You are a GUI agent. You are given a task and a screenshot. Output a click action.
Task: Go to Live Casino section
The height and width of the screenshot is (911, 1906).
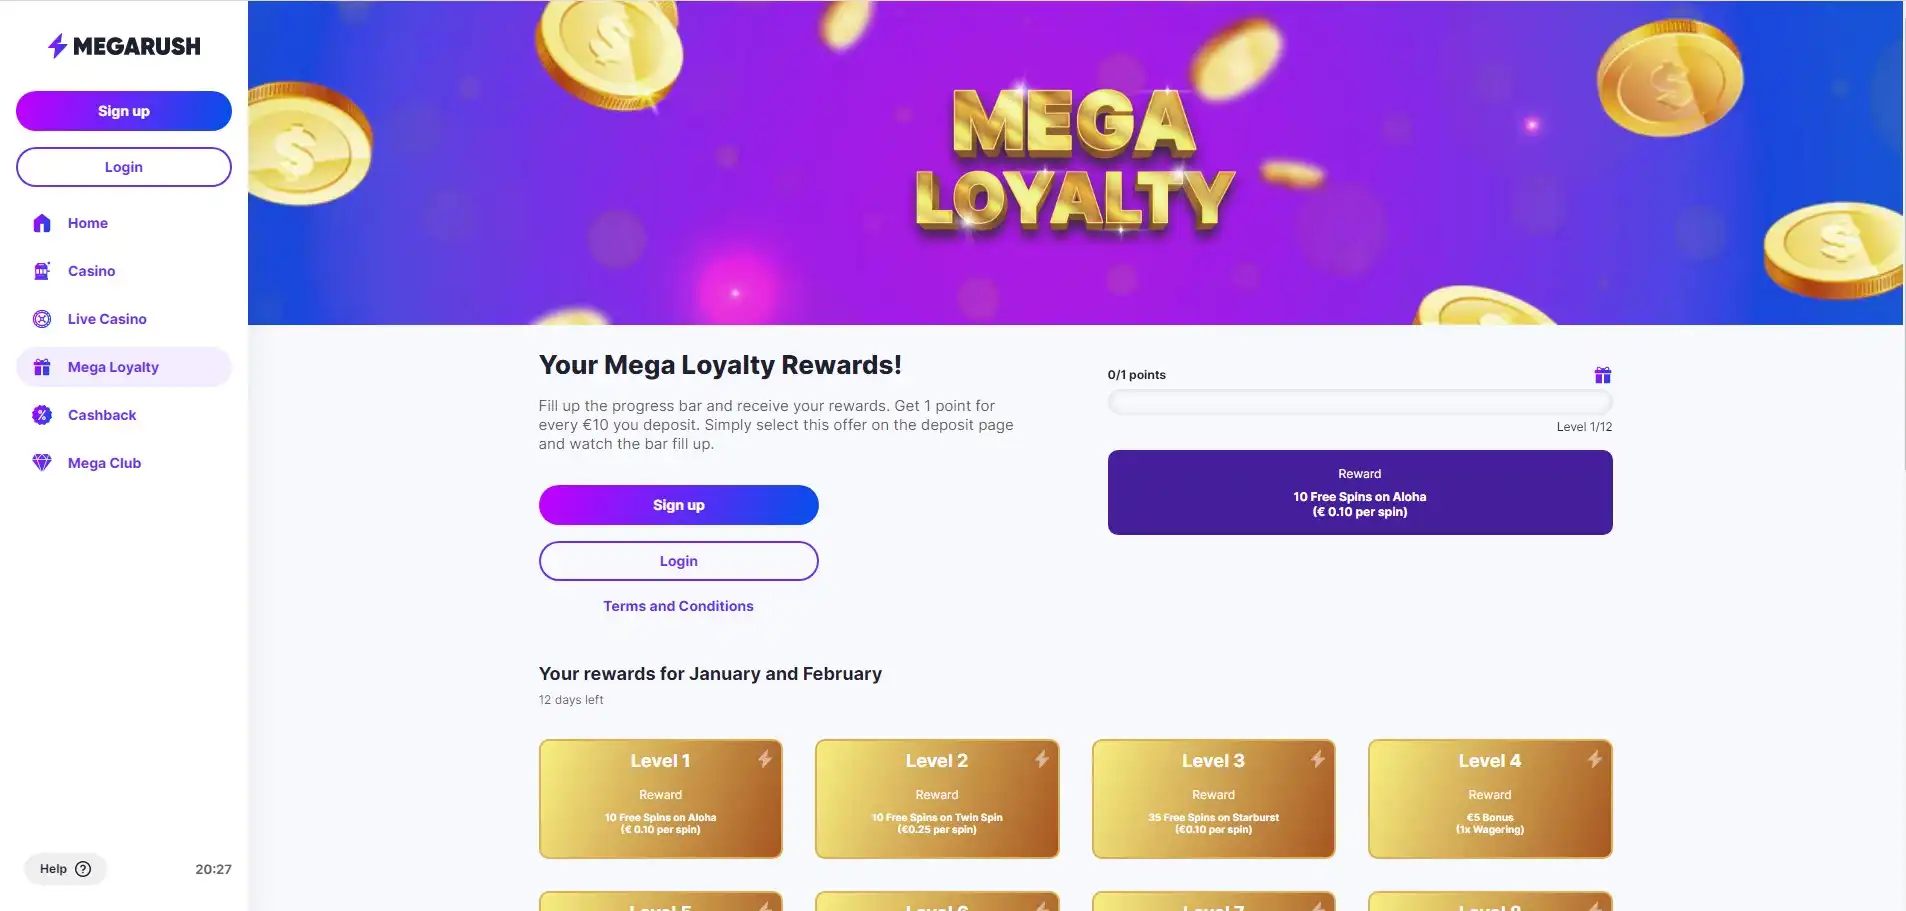[x=107, y=319]
